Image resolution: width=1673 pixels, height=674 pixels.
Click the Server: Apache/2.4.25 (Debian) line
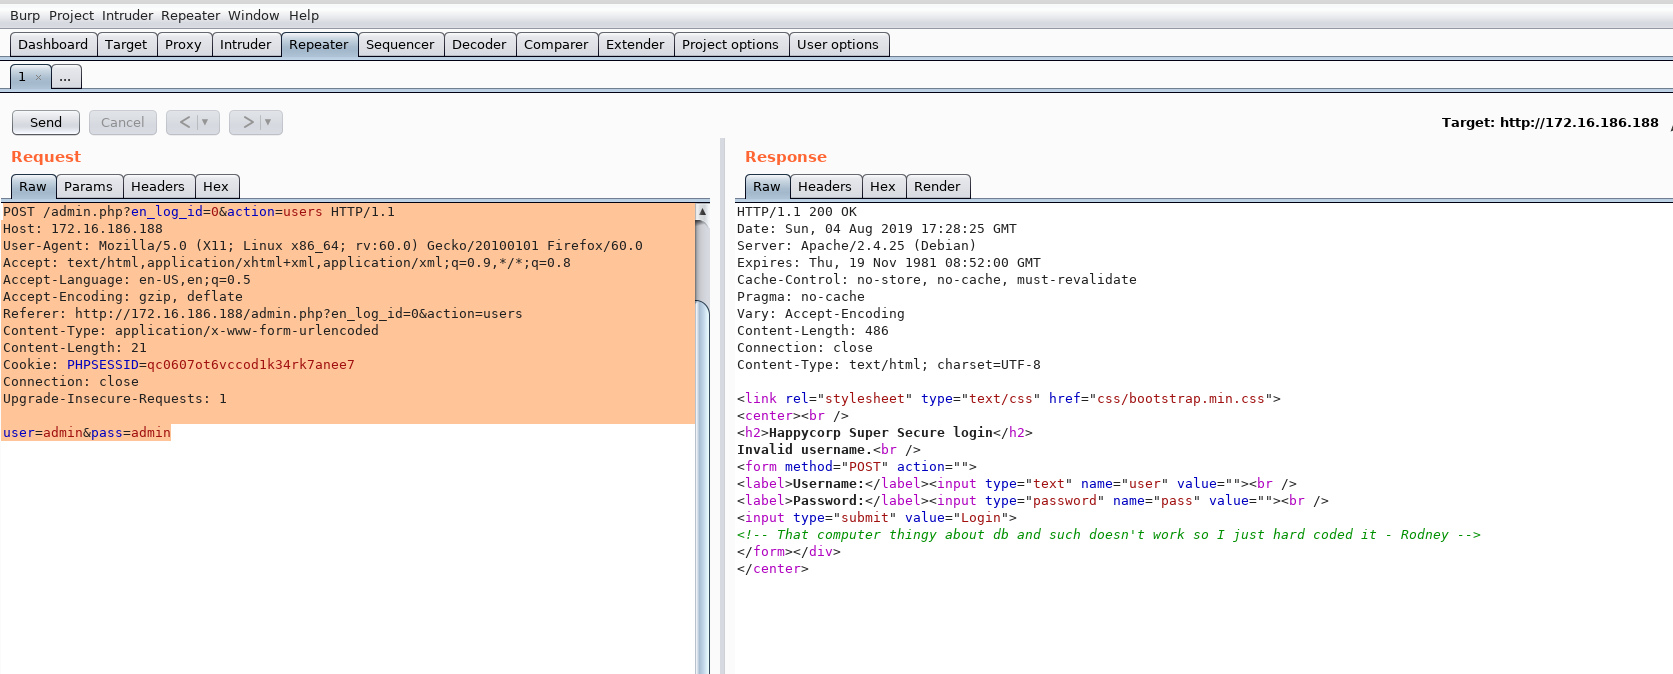click(x=857, y=246)
